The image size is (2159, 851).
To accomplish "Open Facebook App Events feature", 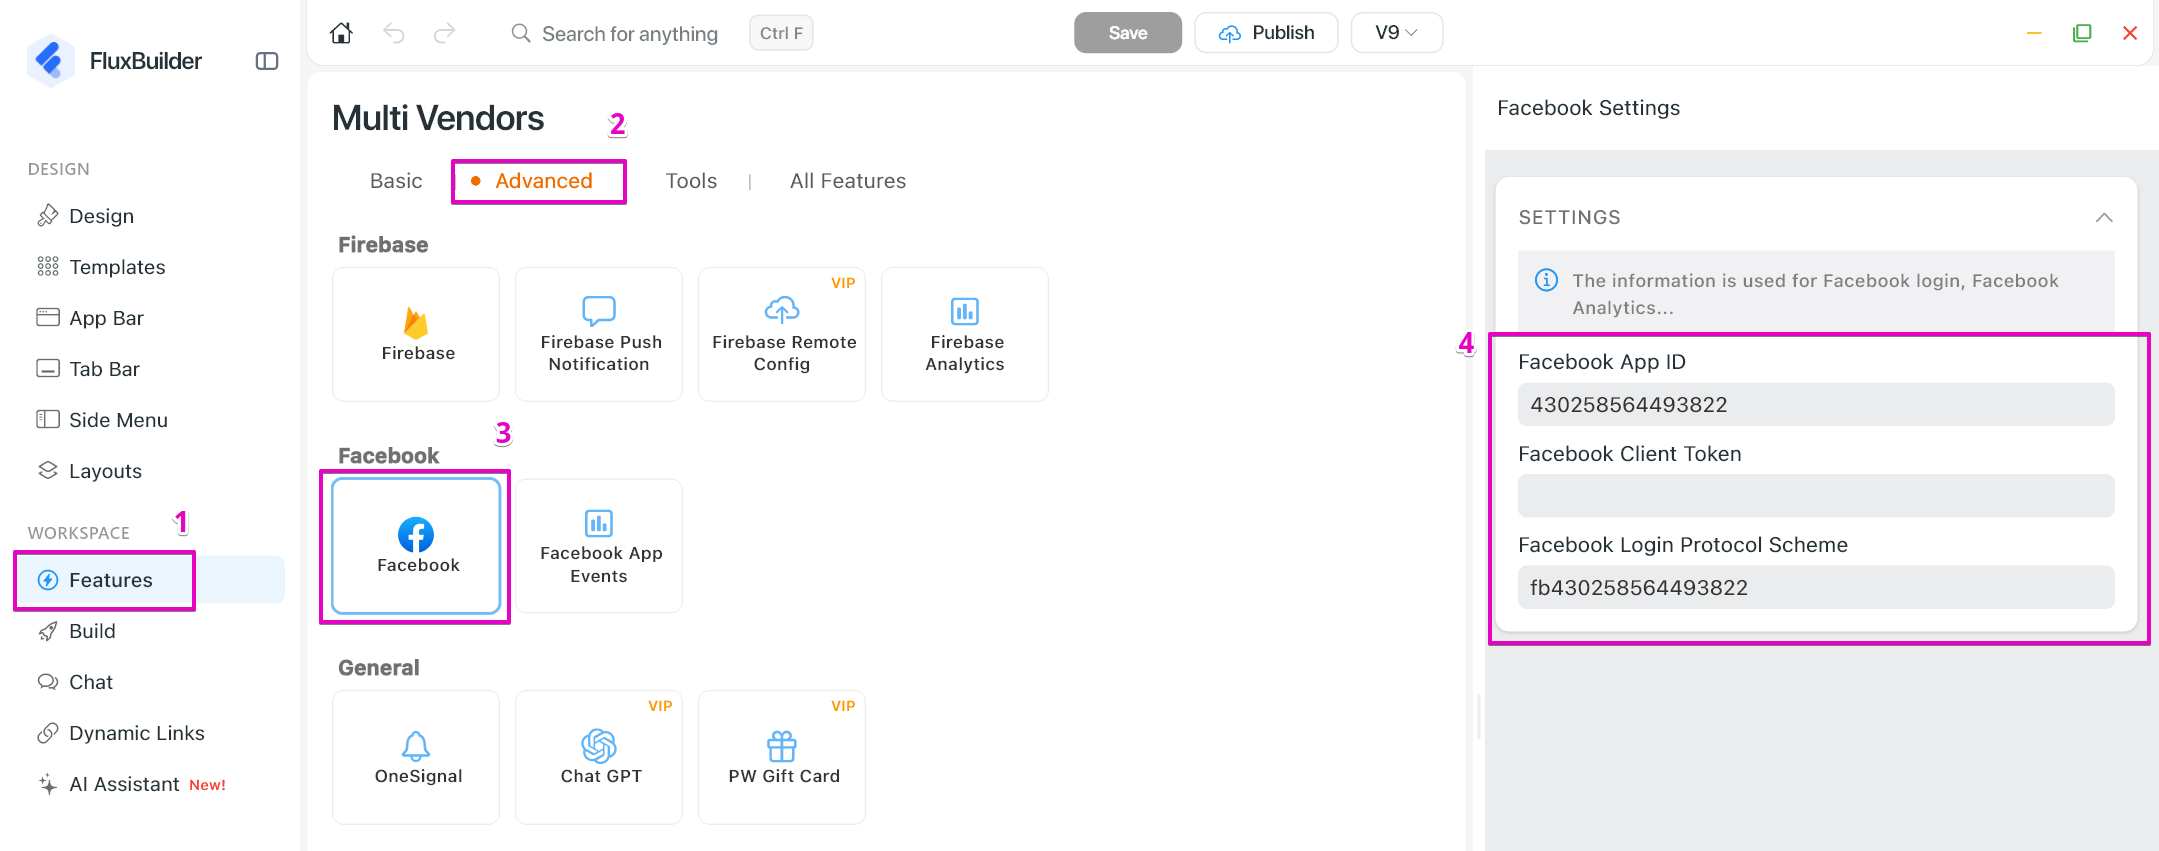I will tap(599, 546).
